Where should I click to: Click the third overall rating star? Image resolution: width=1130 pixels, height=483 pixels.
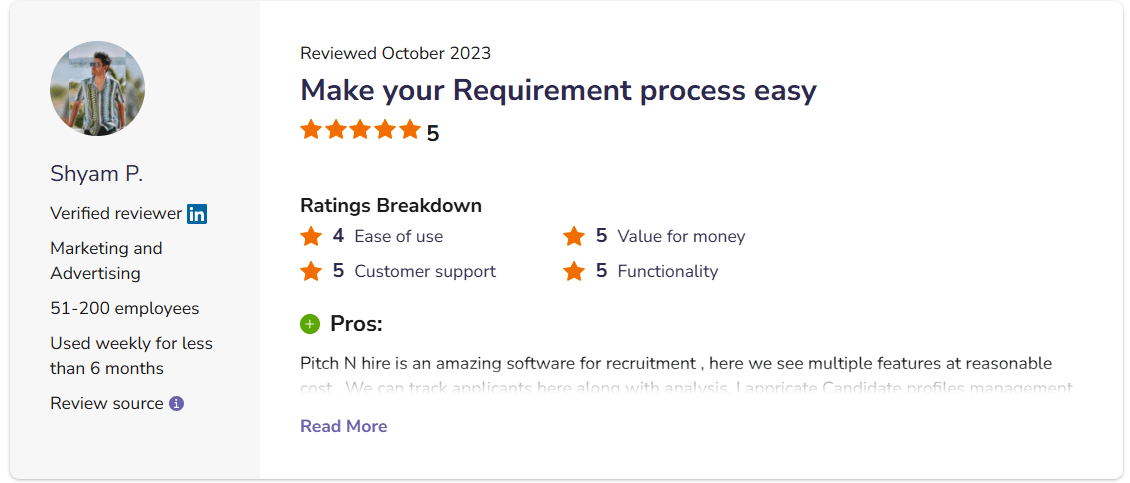pos(360,130)
